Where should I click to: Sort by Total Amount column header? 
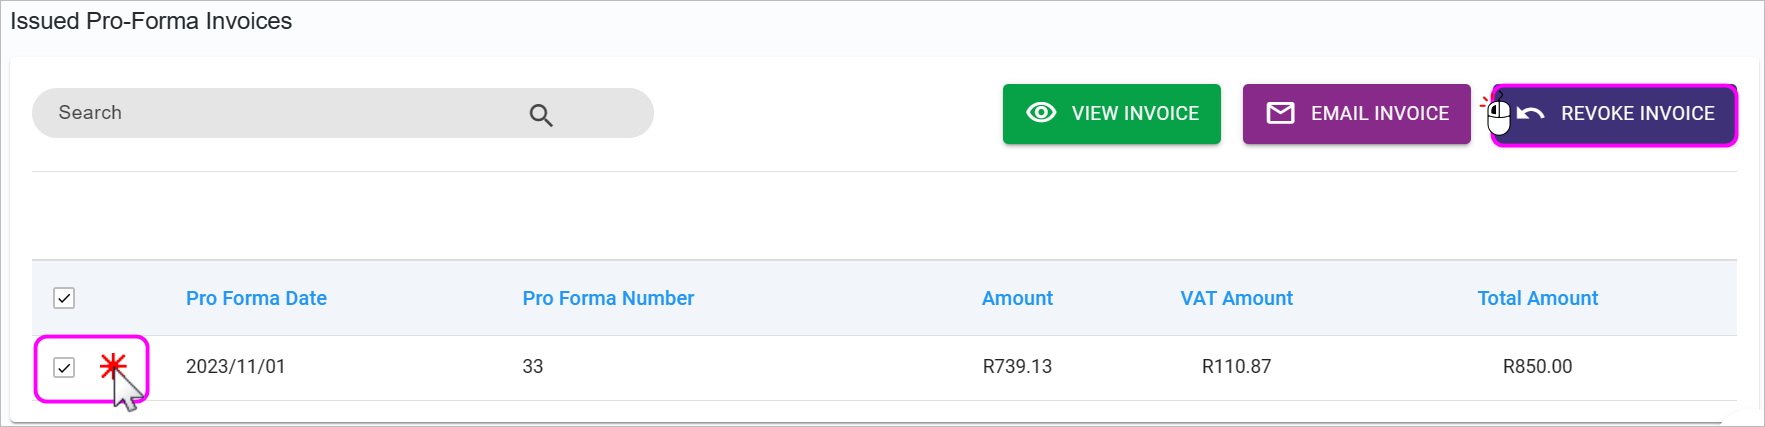[1537, 298]
